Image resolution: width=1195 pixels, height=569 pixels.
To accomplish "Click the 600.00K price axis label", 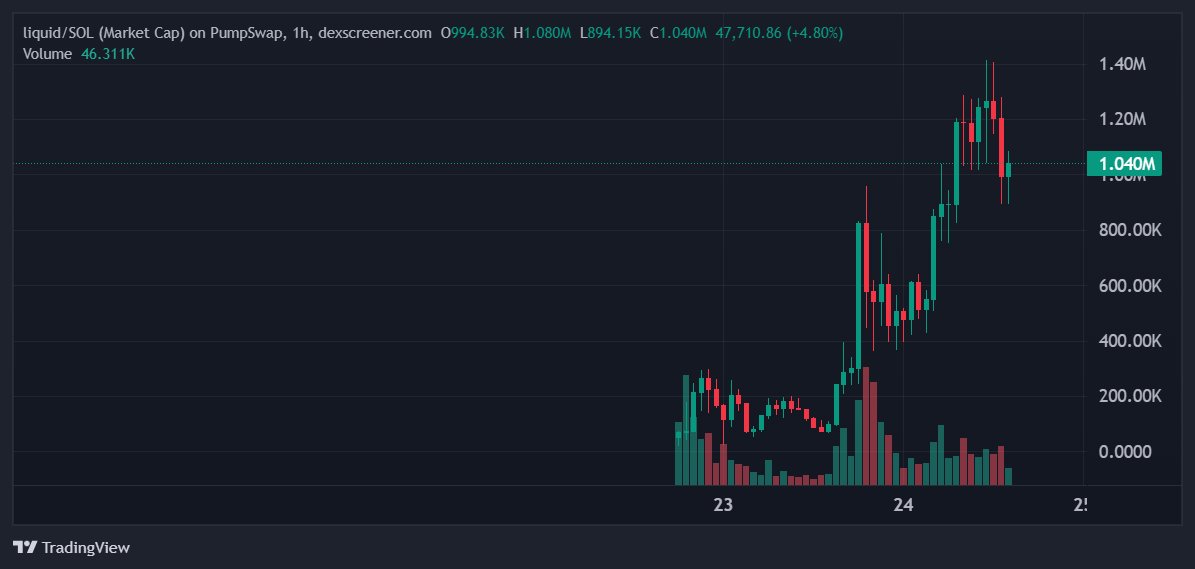I will coord(1129,286).
